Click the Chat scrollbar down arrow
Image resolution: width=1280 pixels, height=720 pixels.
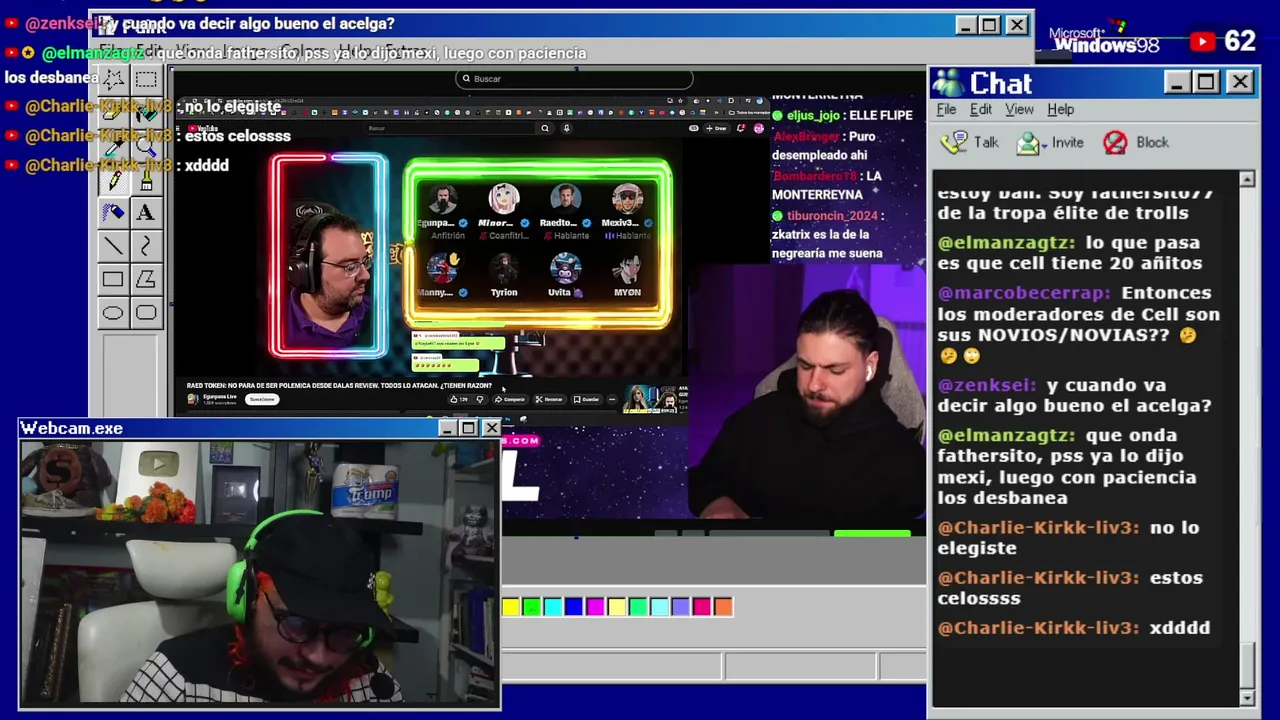(x=1247, y=697)
